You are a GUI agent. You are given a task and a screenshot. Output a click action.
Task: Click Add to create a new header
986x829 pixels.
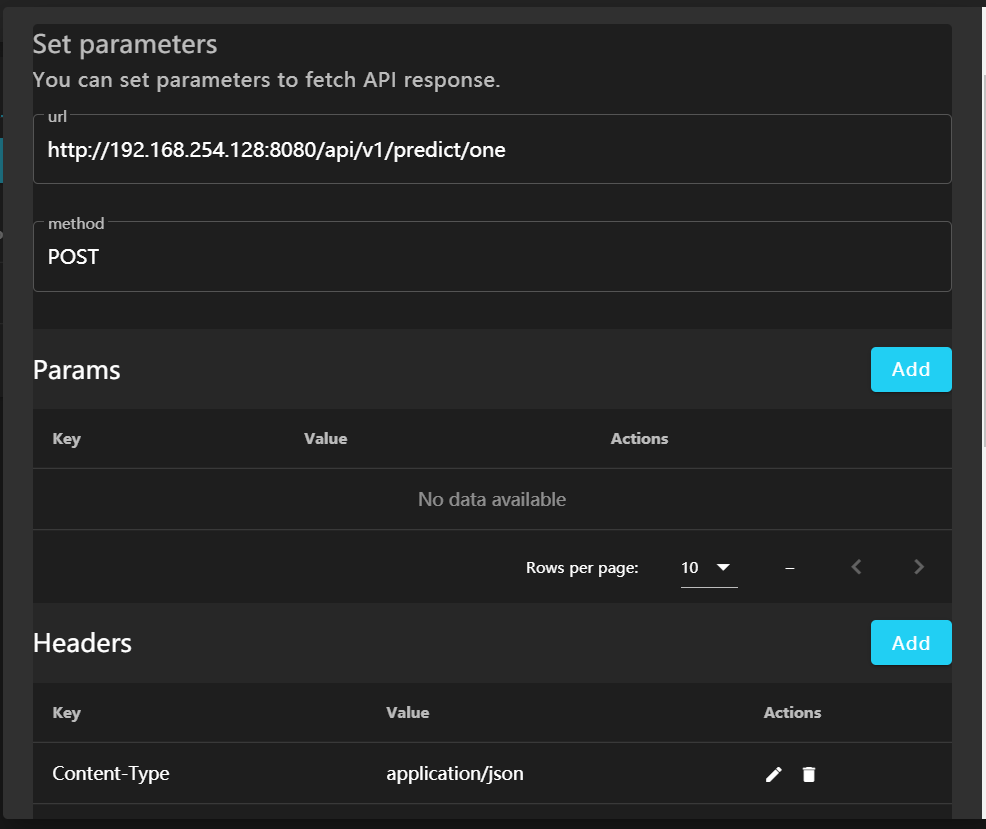911,642
